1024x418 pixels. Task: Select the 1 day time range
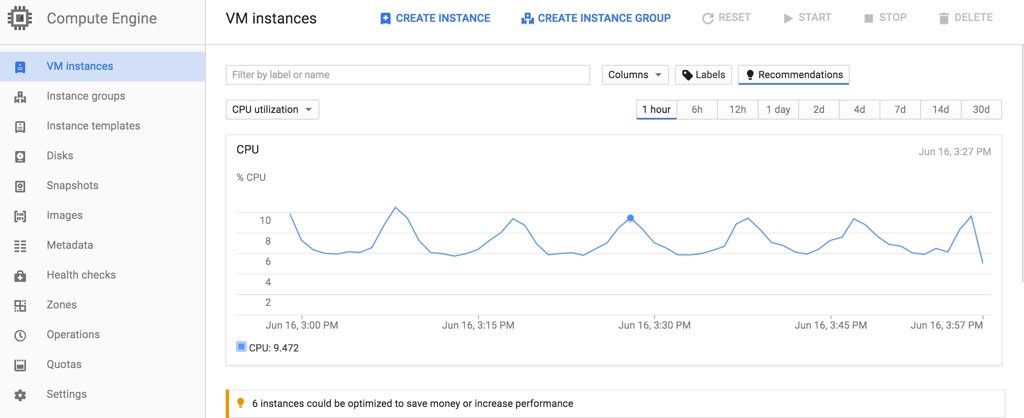pyautogui.click(x=778, y=110)
